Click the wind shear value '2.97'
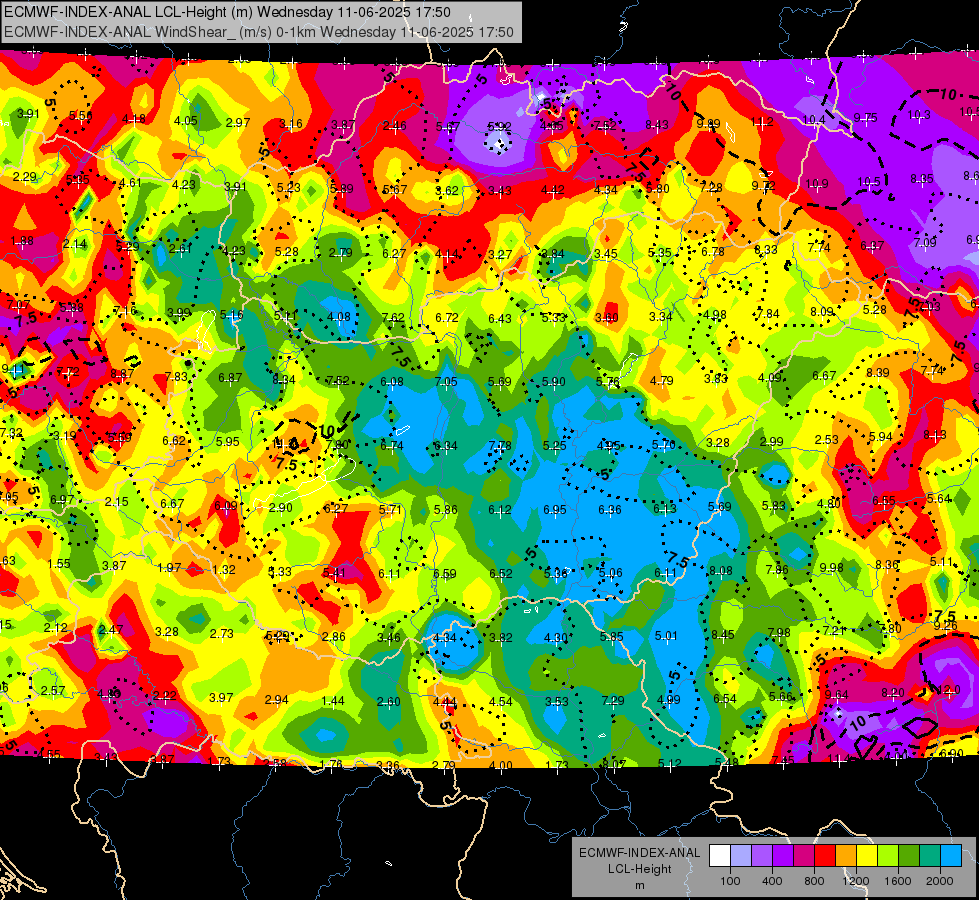The image size is (979, 900). (238, 122)
